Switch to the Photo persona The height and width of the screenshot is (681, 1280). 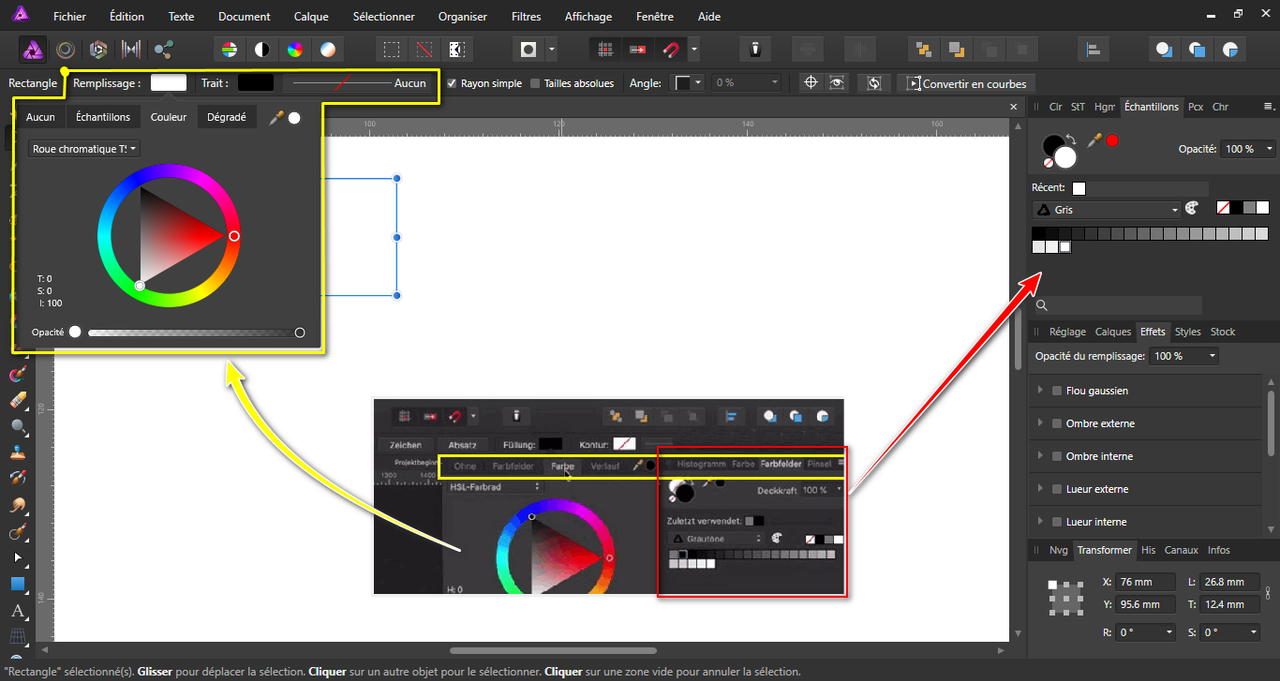(x=33, y=49)
